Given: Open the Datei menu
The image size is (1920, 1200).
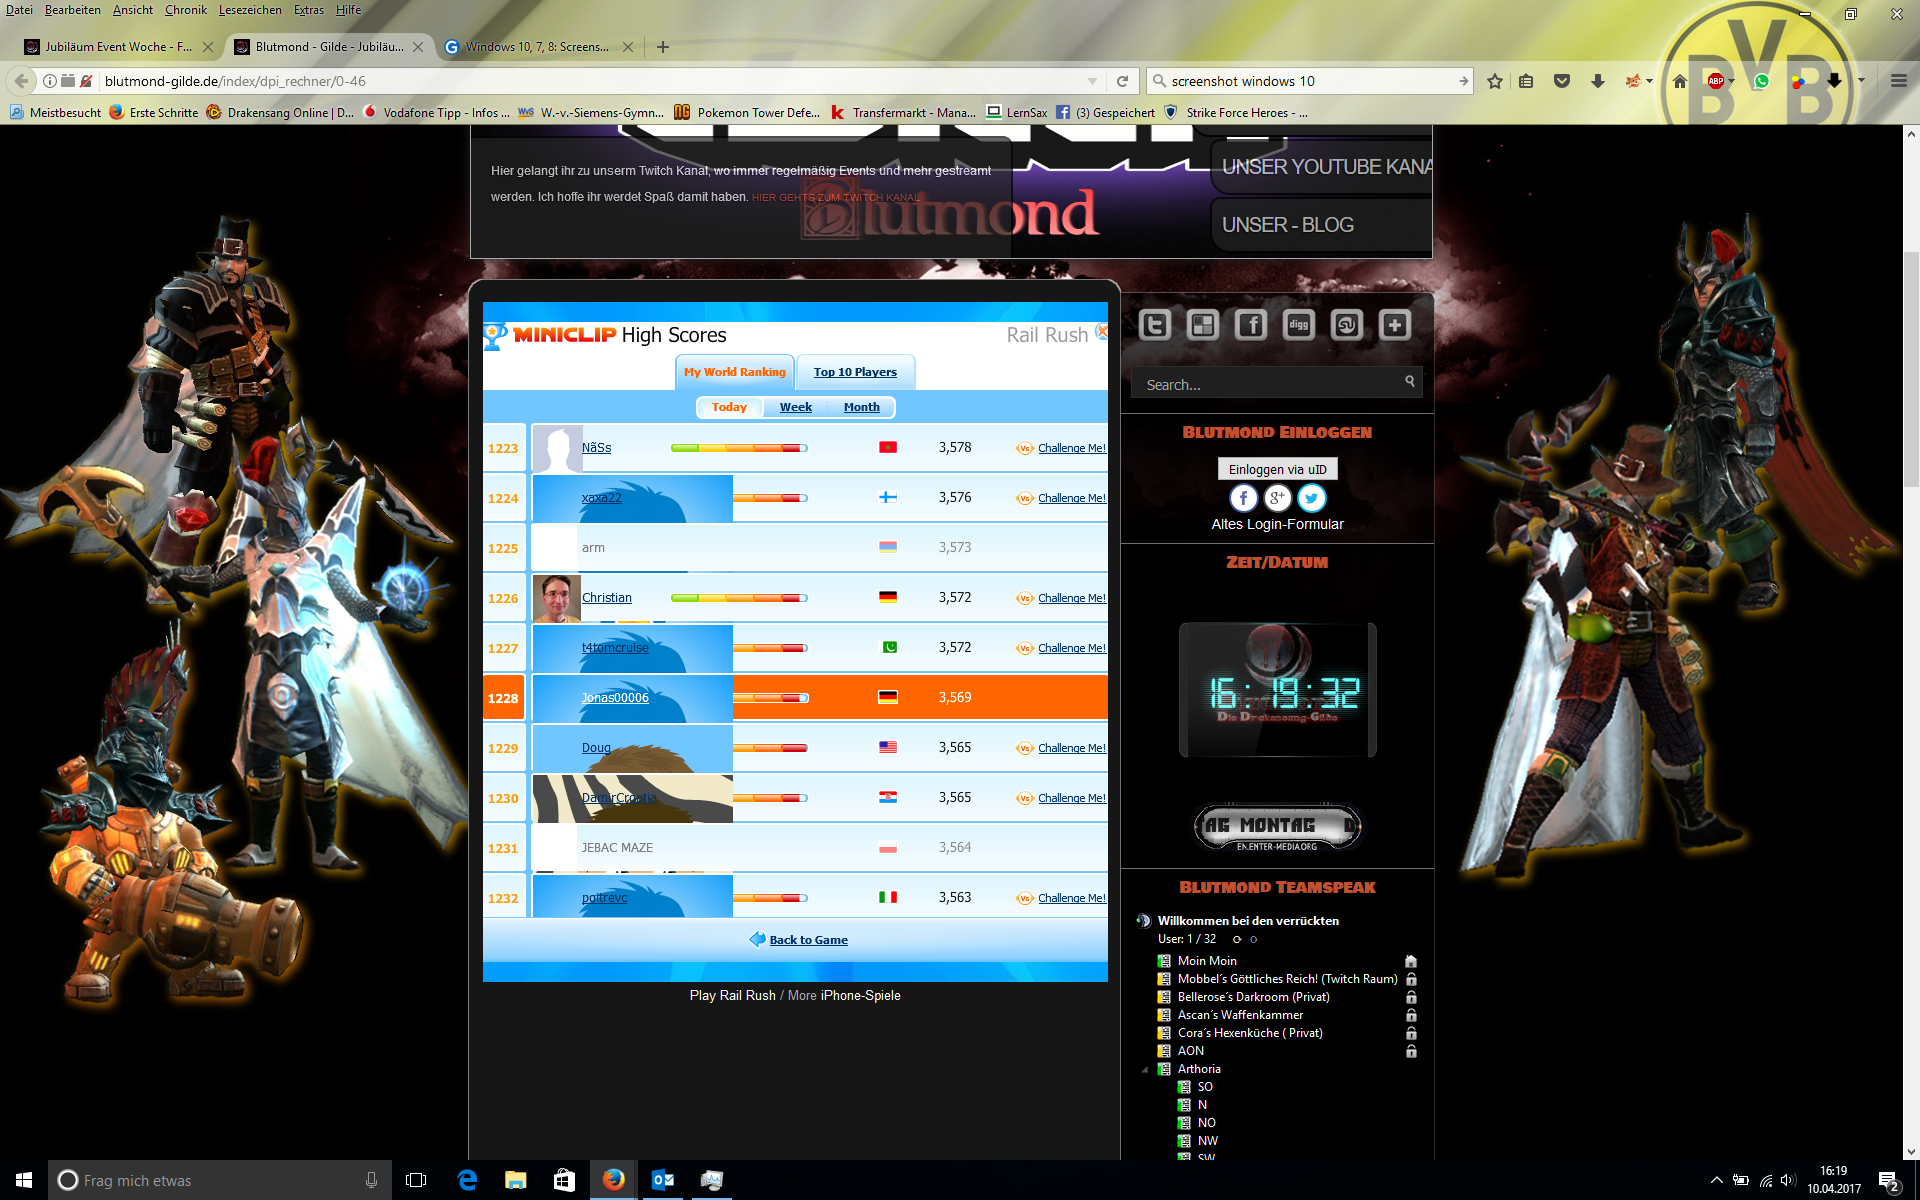Looking at the screenshot, I should 19,10.
